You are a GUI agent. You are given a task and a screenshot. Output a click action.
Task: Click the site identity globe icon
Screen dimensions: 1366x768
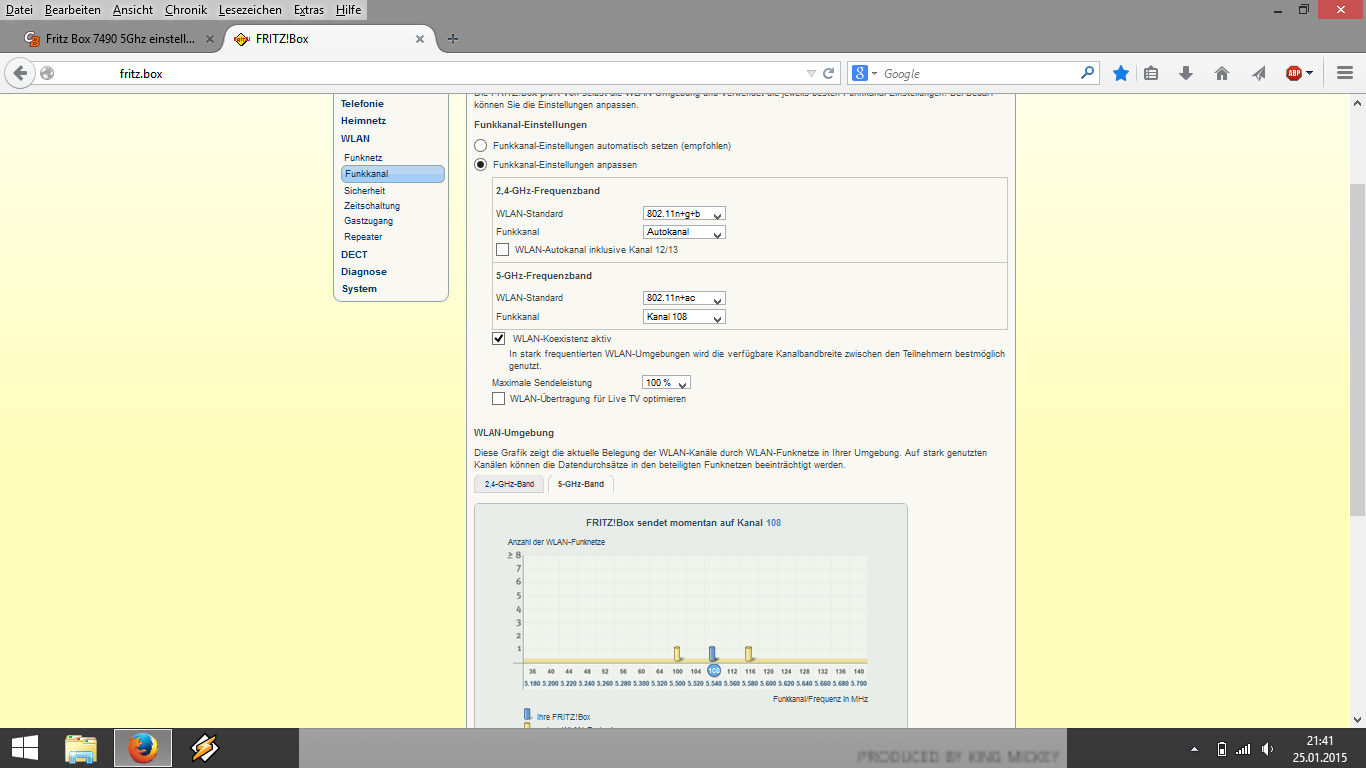pyautogui.click(x=47, y=73)
